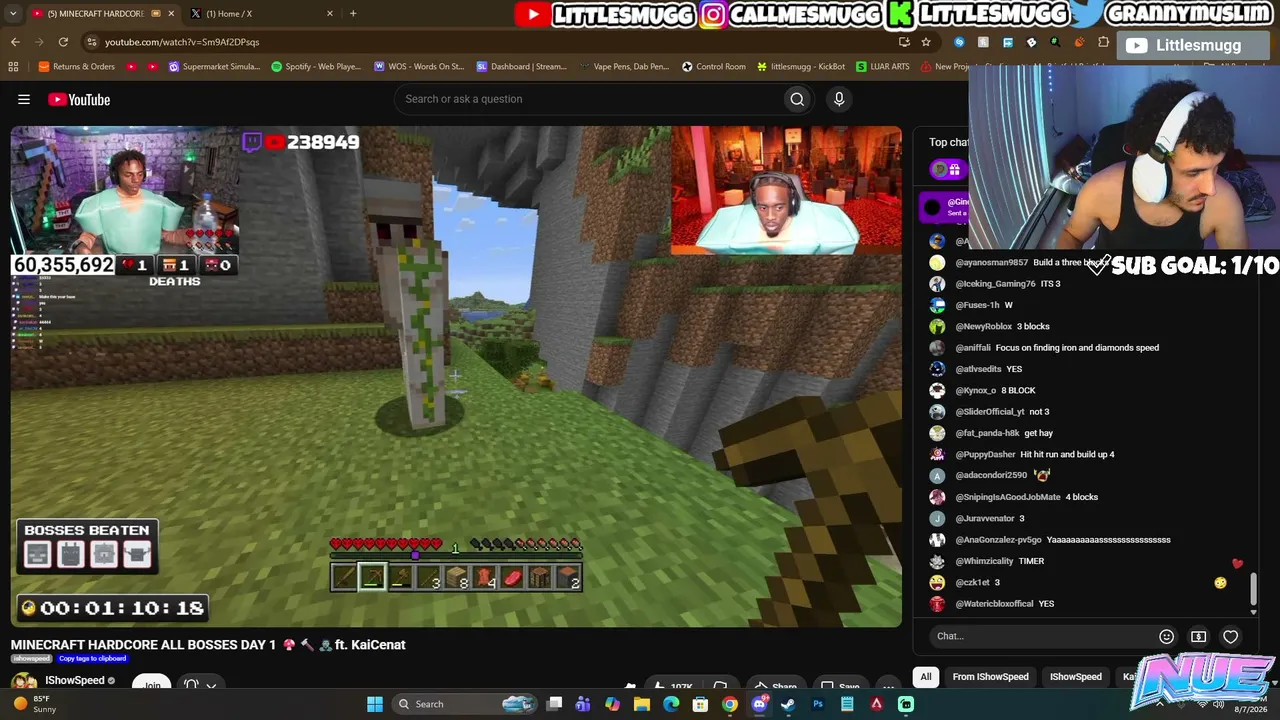Image resolution: width=1280 pixels, height=720 pixels.
Task: Open the Spotify - Web Player bookmark
Action: coord(316,67)
